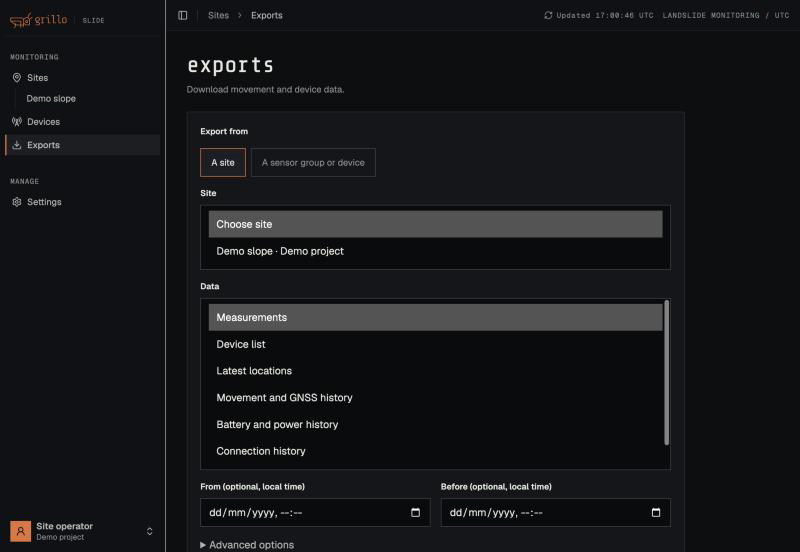Click the Before date input field
Screen dimensions: 800x552
coord(556,512)
